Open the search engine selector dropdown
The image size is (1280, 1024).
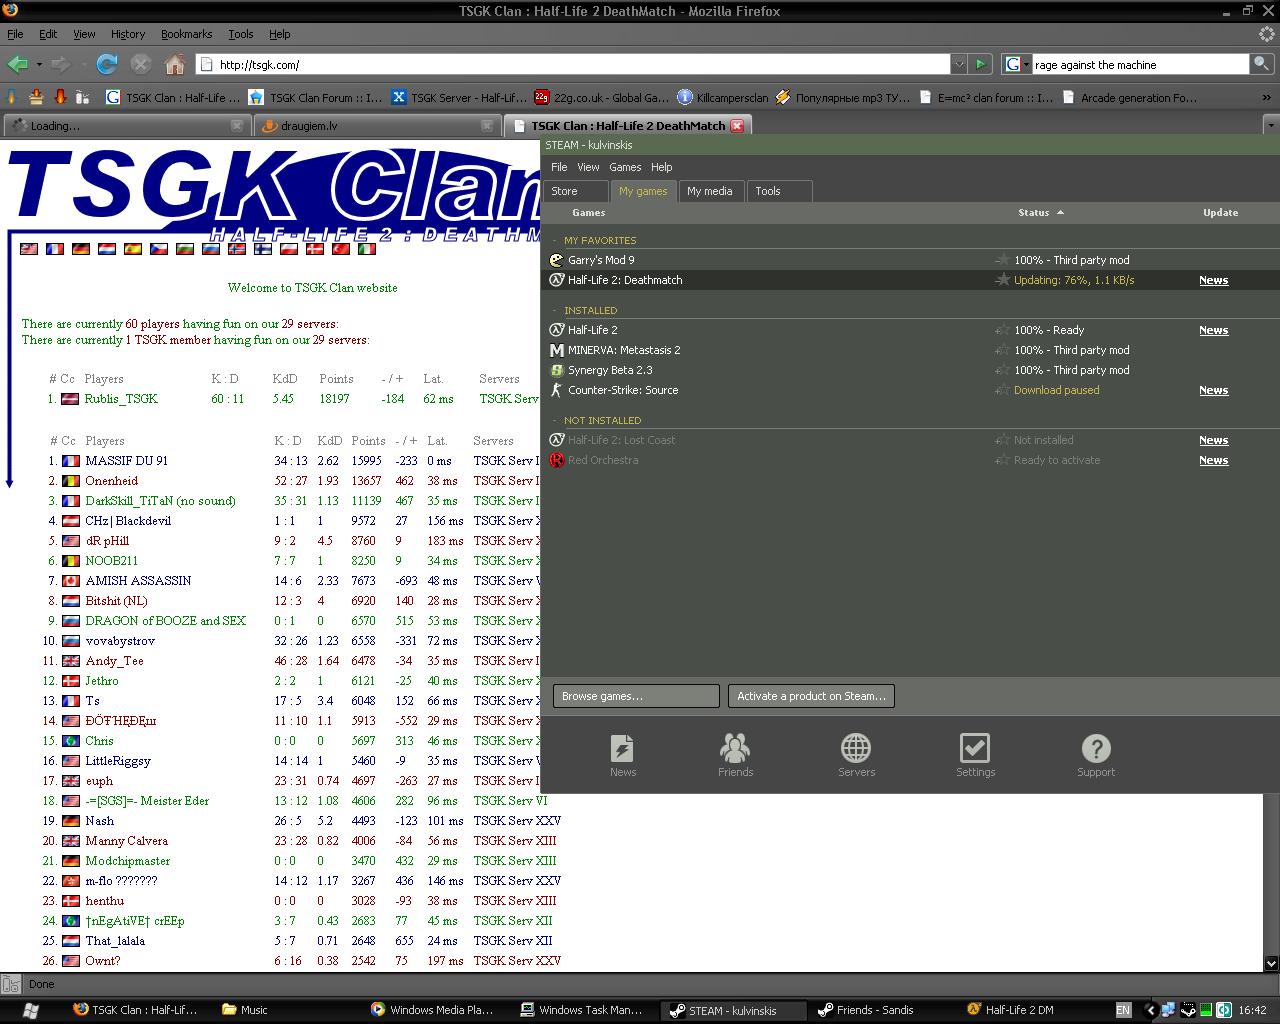coord(1016,65)
